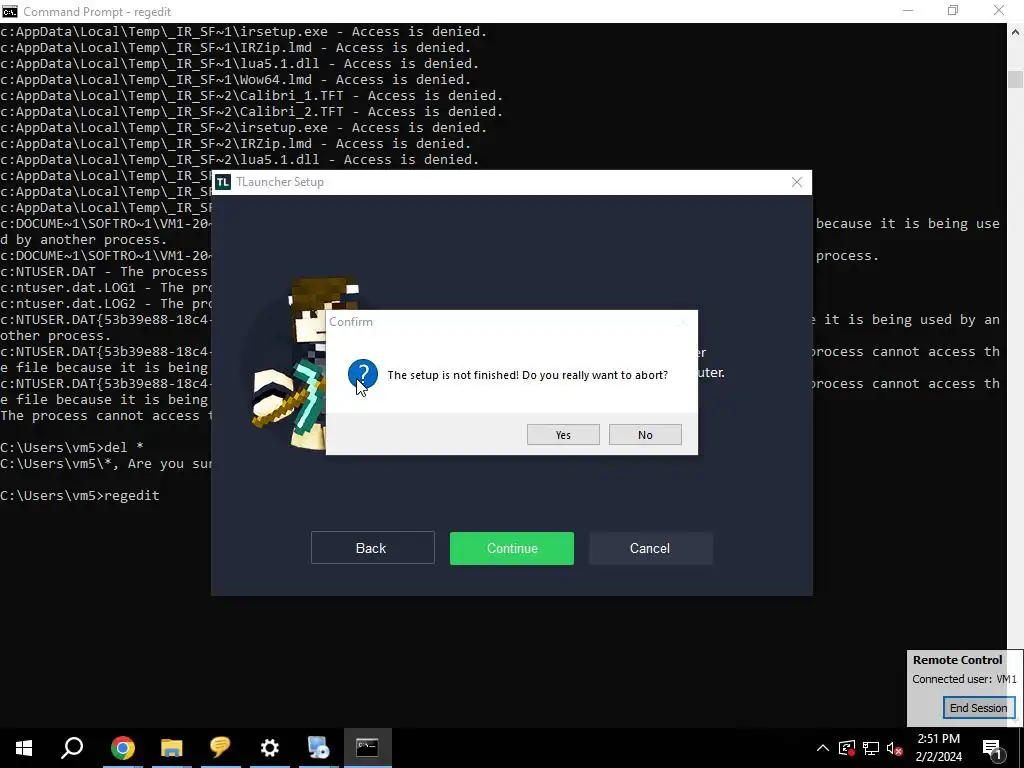Click the Remote Control panel title
Screen dimensions: 1024x768
957,660
